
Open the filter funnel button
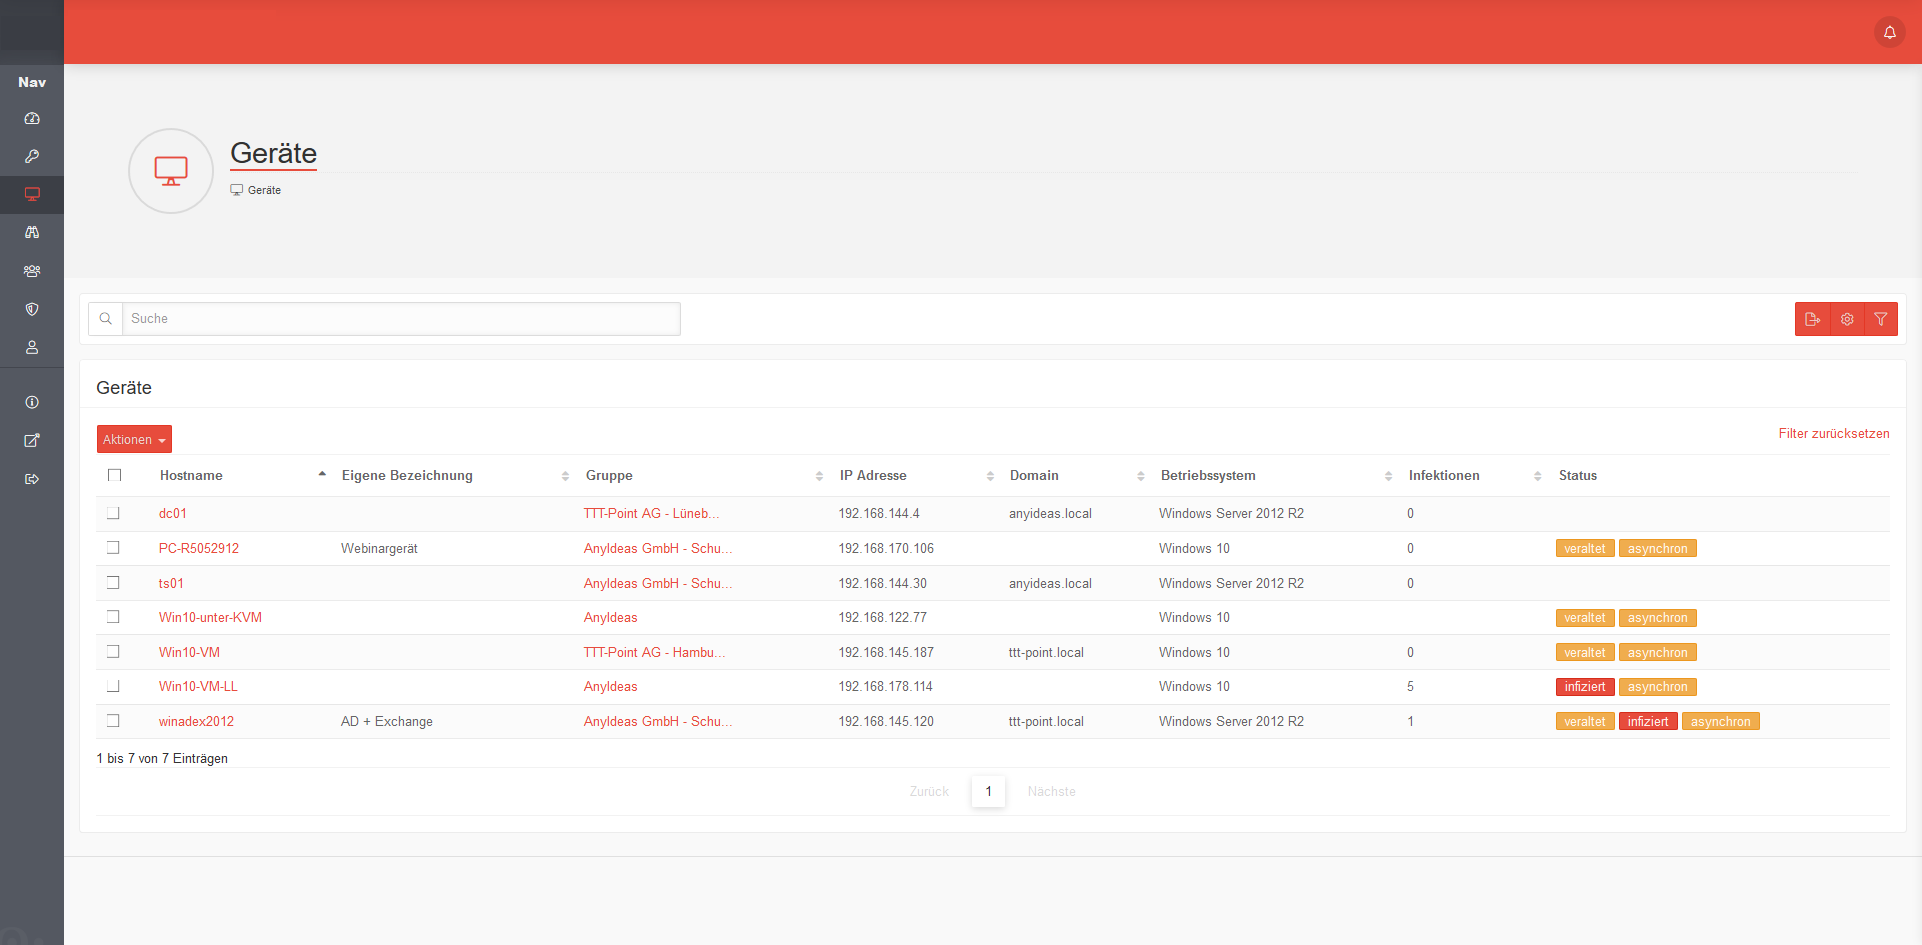tap(1881, 319)
